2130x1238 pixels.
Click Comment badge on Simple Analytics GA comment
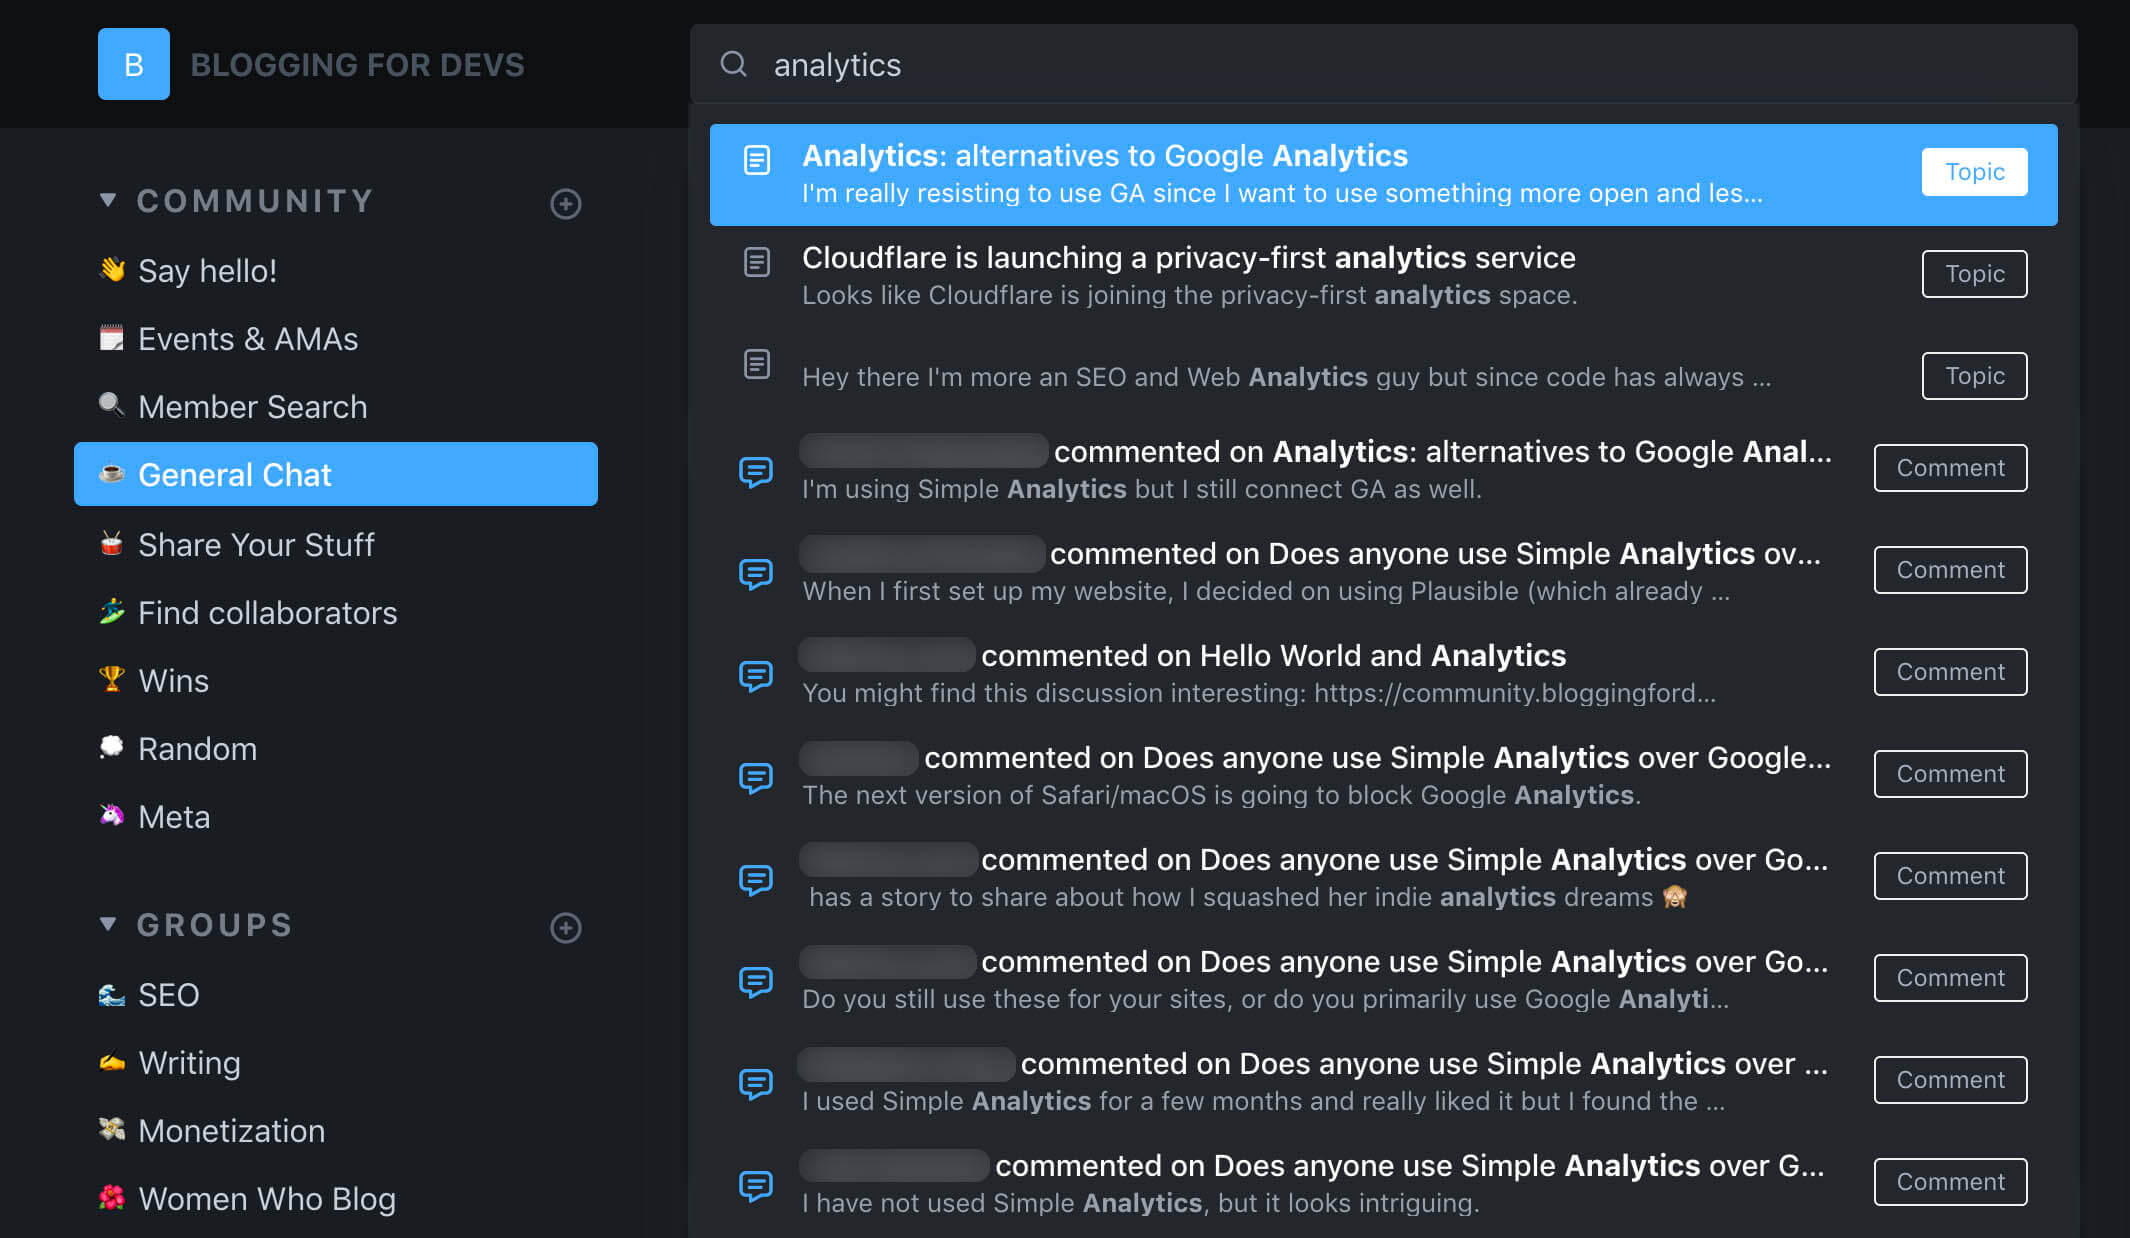[1950, 468]
